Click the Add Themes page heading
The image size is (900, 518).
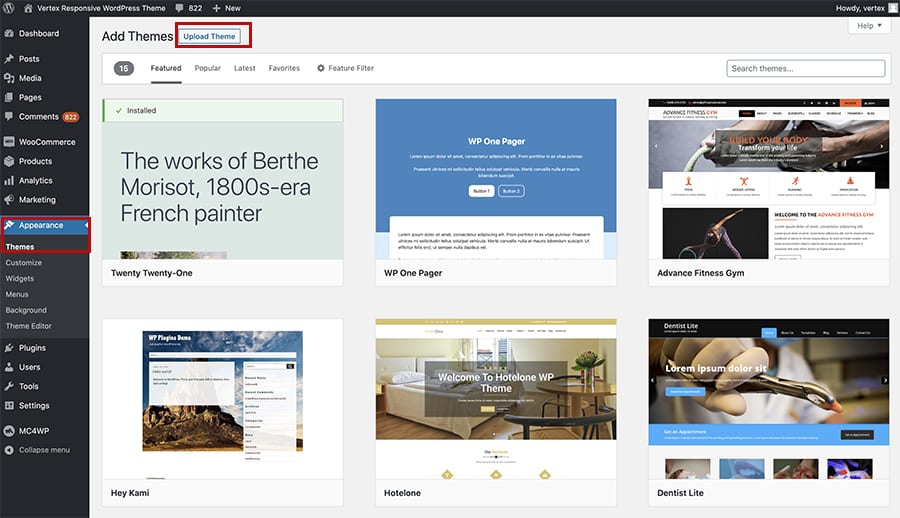point(137,36)
